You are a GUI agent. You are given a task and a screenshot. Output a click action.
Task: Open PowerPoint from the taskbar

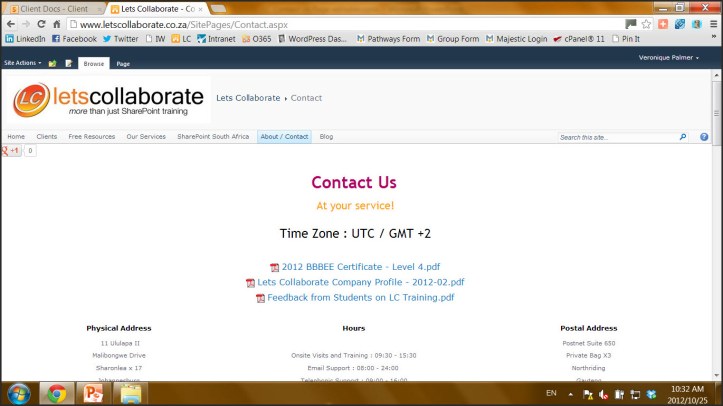[x=94, y=393]
